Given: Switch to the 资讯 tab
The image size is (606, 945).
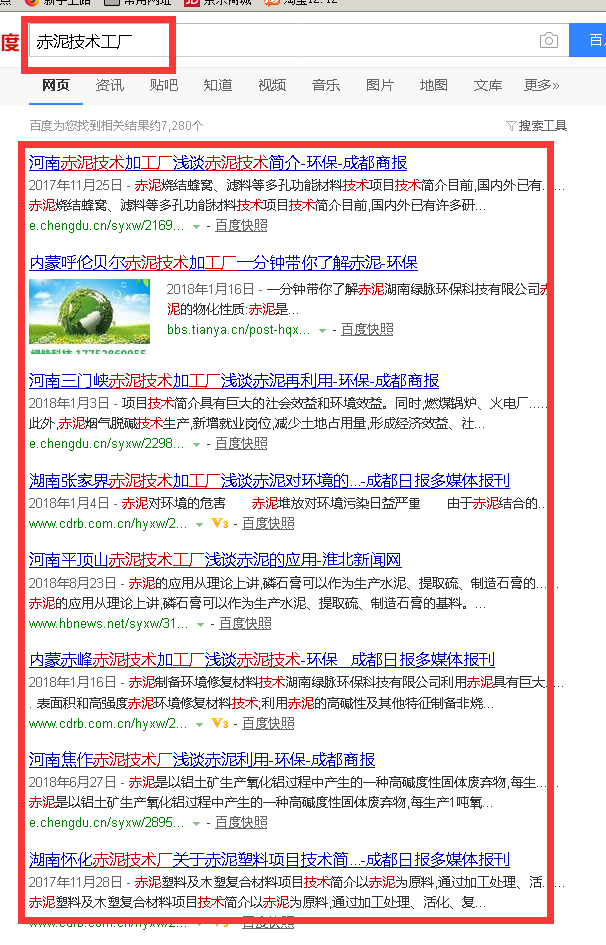Looking at the screenshot, I should click(110, 85).
